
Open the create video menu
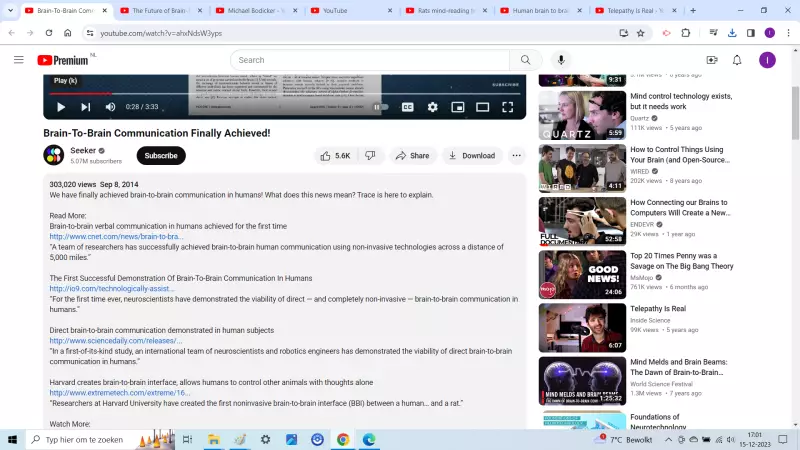(712, 60)
